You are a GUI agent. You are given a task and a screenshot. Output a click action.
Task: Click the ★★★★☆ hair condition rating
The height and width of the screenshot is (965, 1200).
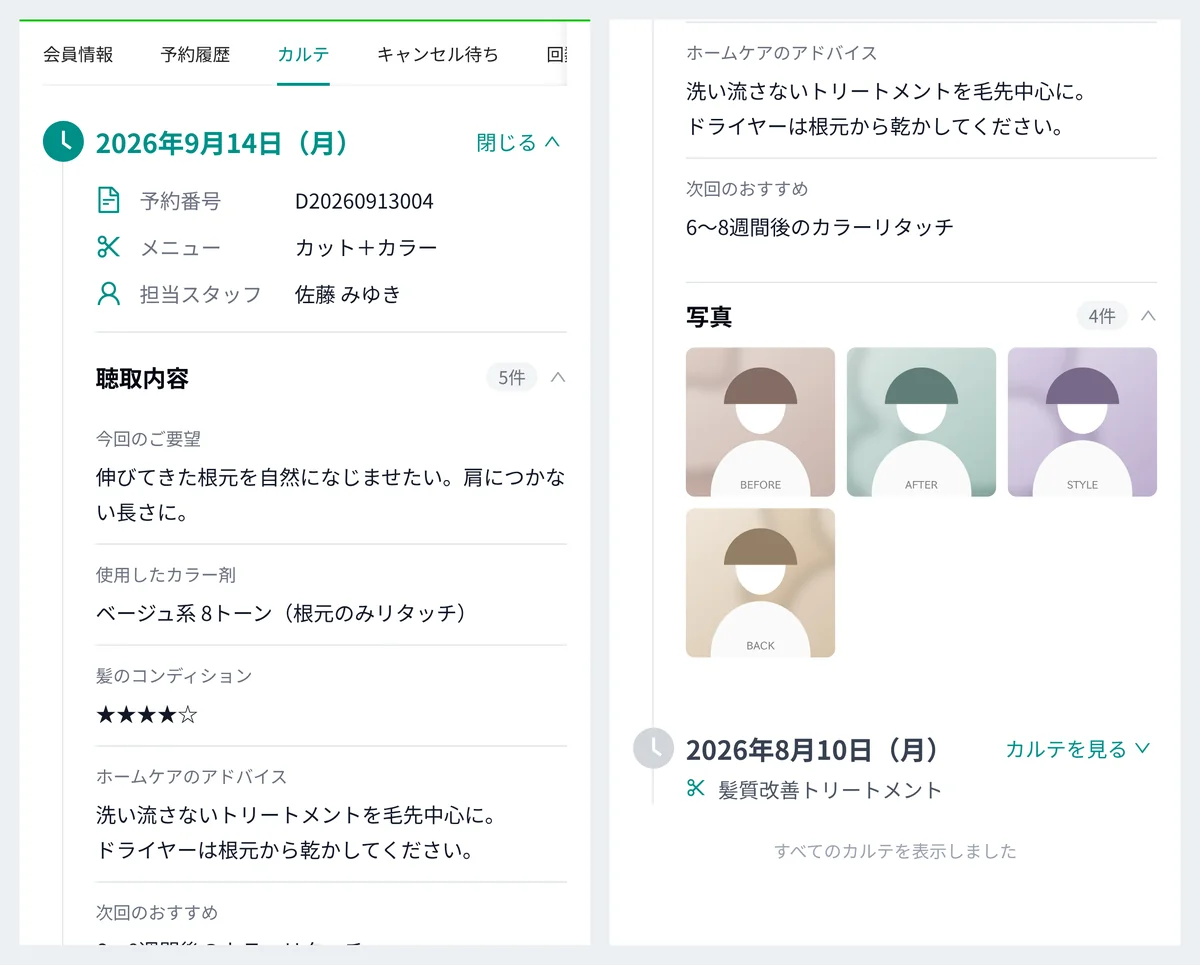click(x=147, y=714)
